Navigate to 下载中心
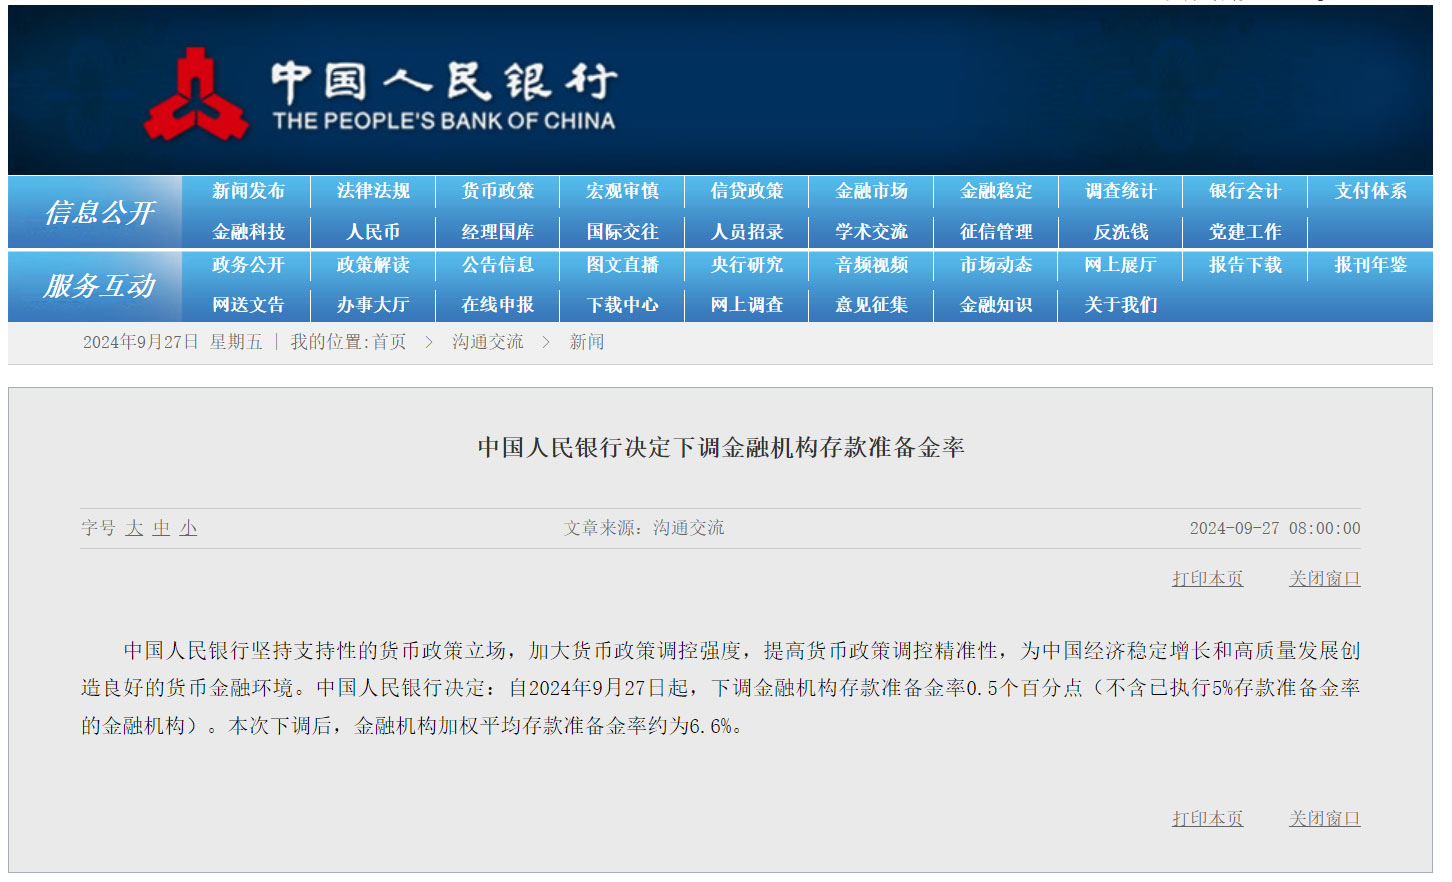Viewport: 1452px width, 882px height. 622,305
